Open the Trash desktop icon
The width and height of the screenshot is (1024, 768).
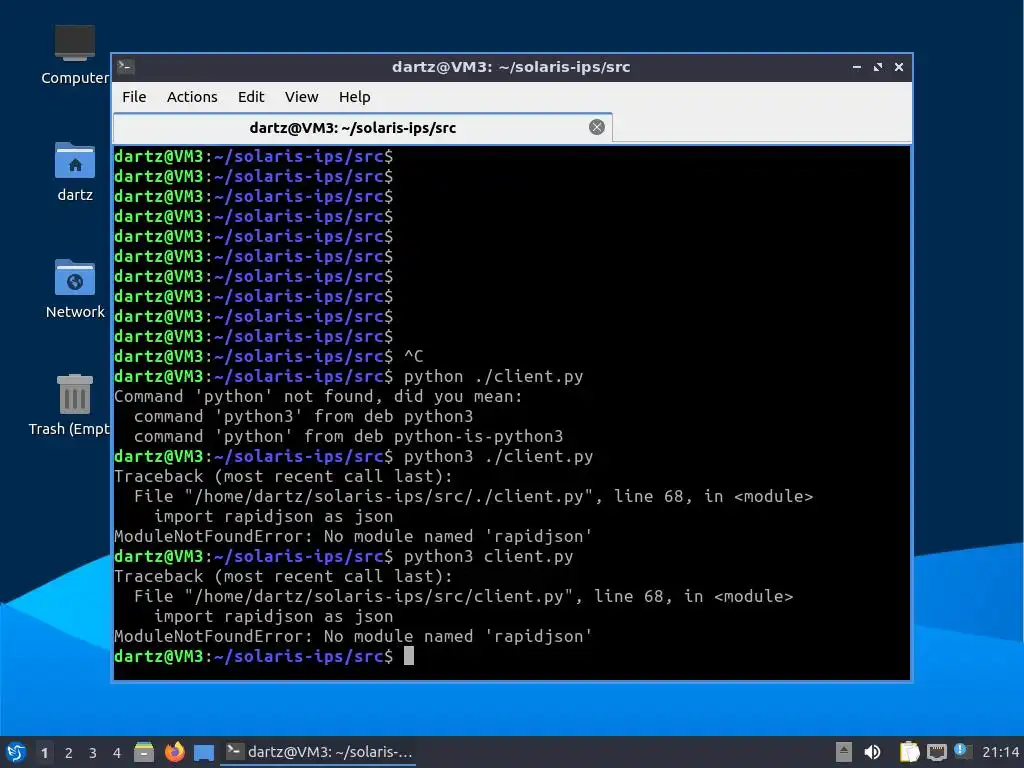click(70, 405)
